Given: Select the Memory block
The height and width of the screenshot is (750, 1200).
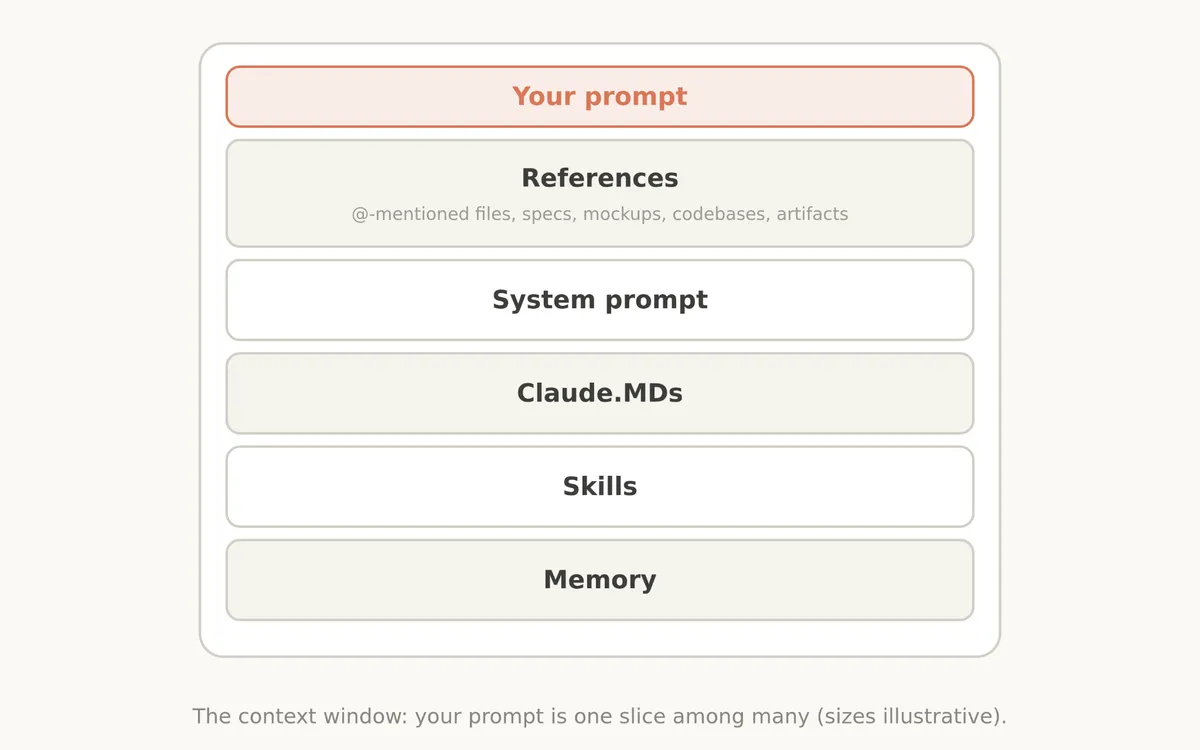Looking at the screenshot, I should point(600,580).
